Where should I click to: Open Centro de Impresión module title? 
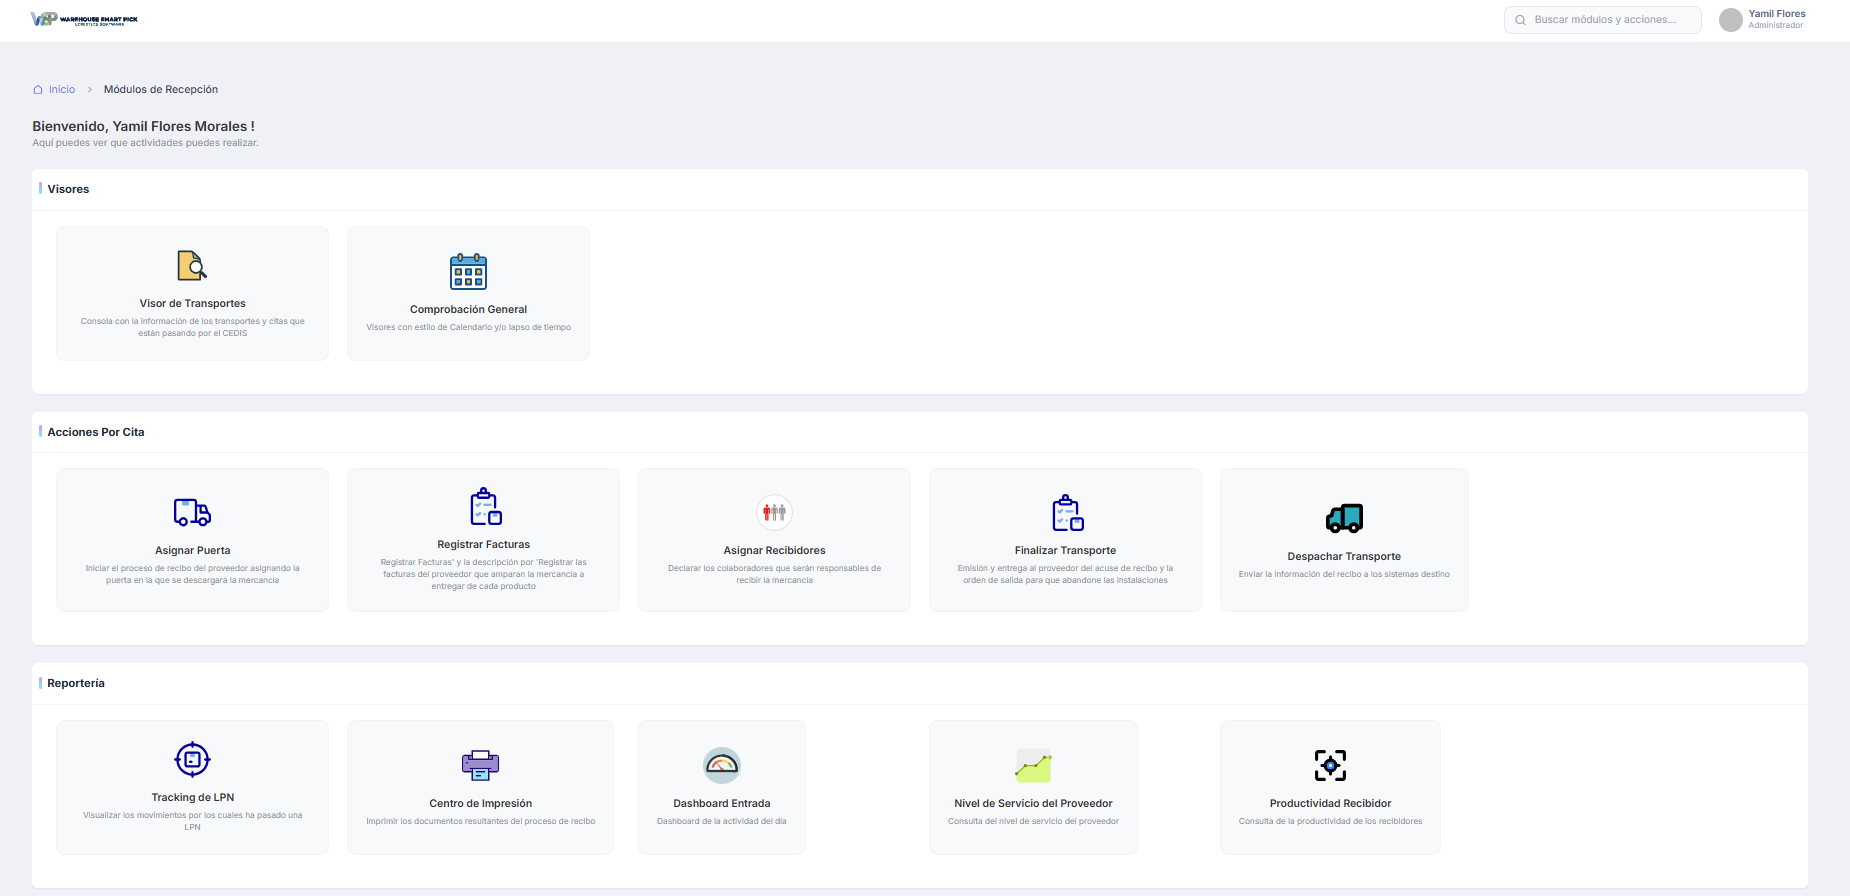pyautogui.click(x=480, y=803)
